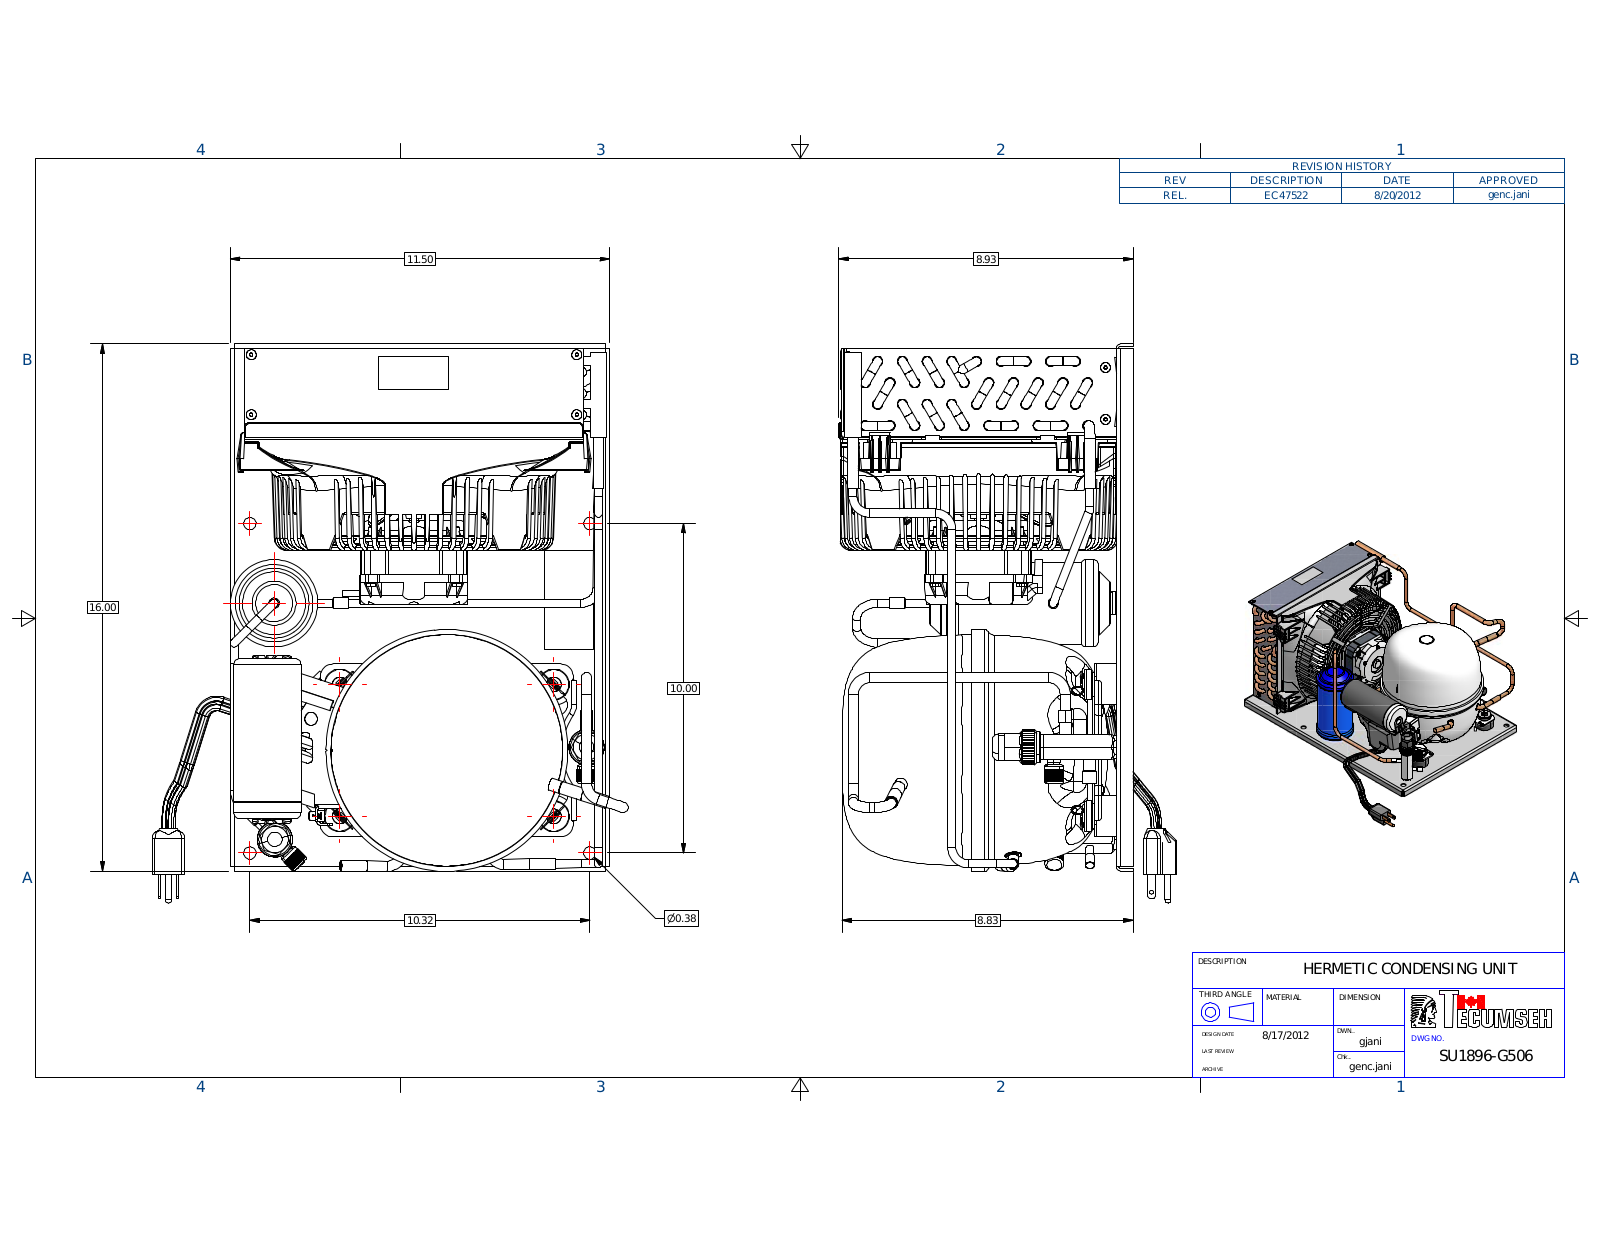Select the Ø0.38 hole diameter callout

681,918
